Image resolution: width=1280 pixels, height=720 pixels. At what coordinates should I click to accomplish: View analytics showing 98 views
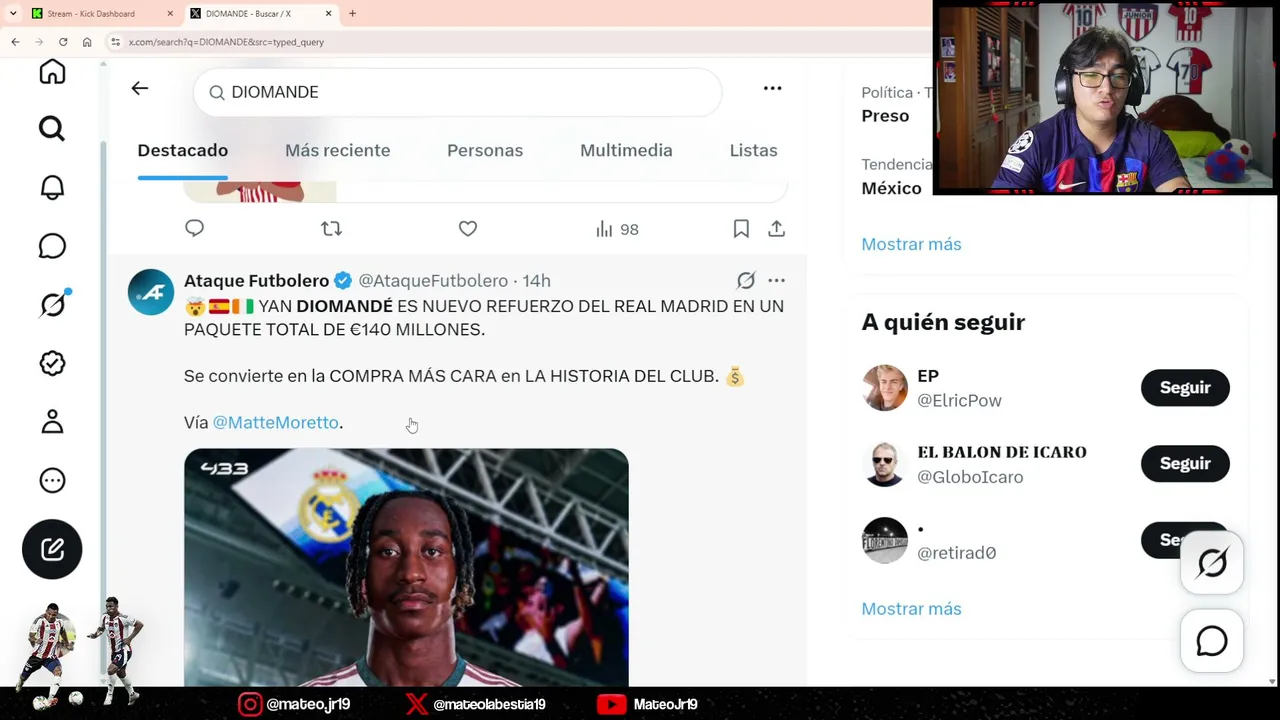tap(616, 229)
